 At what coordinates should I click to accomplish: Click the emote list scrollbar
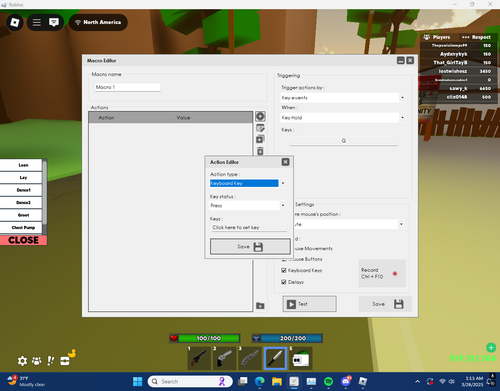tap(45, 193)
